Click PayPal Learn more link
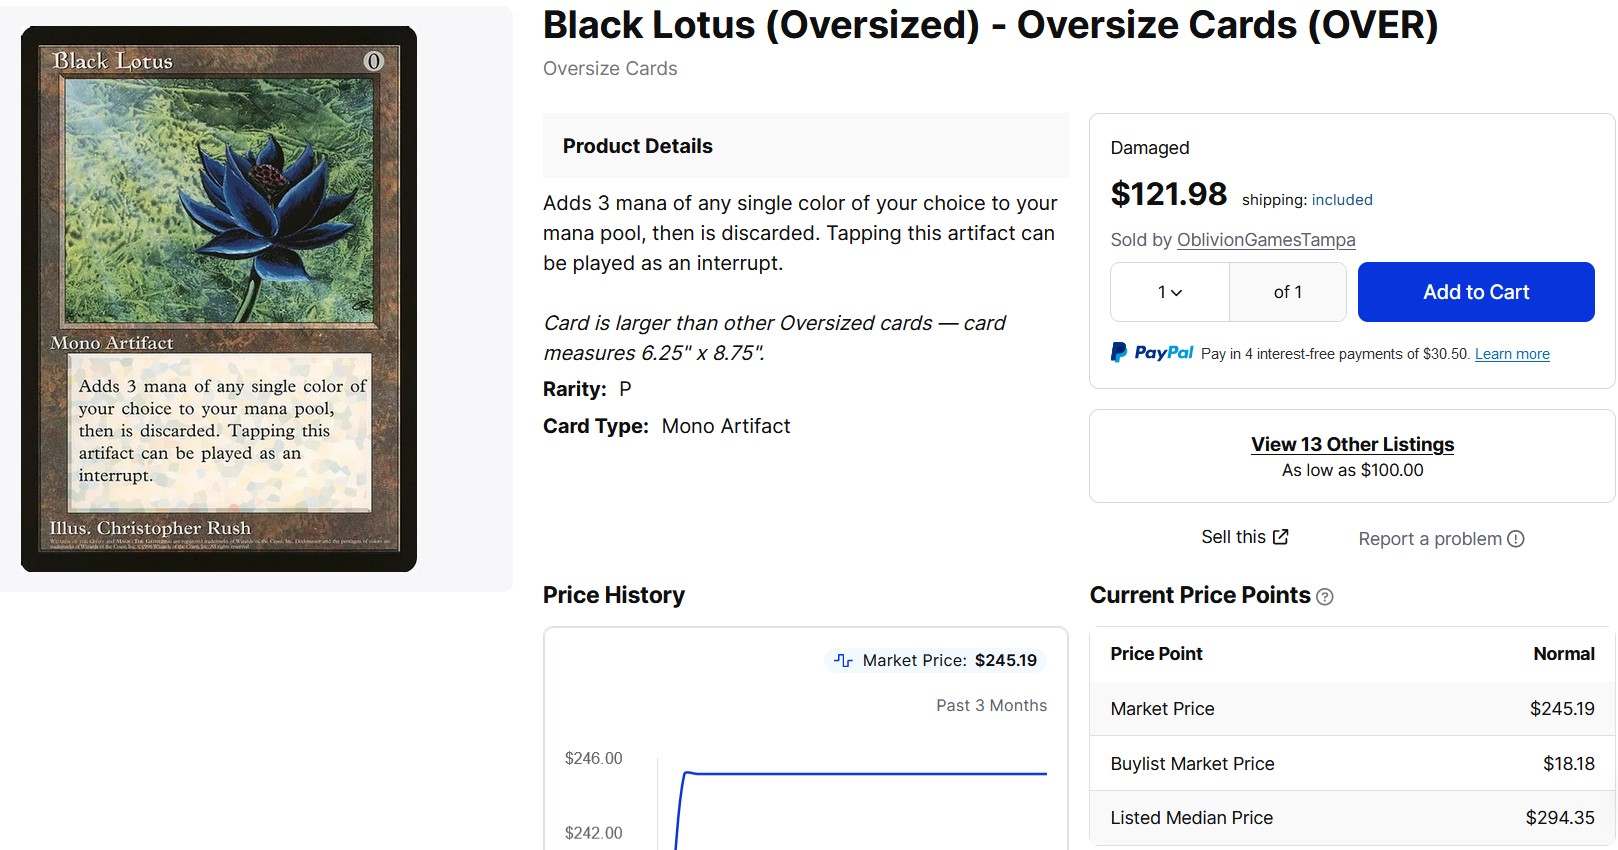The image size is (1618, 850). click(x=1511, y=354)
